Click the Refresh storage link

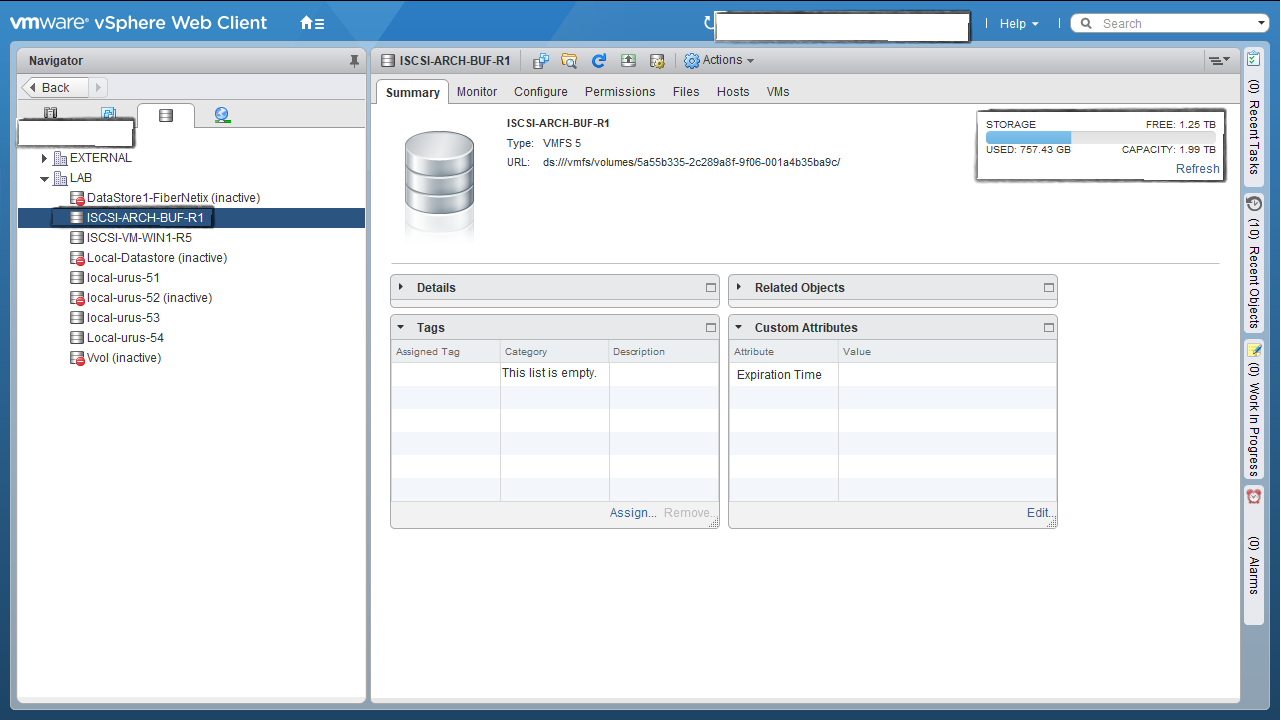(1197, 169)
